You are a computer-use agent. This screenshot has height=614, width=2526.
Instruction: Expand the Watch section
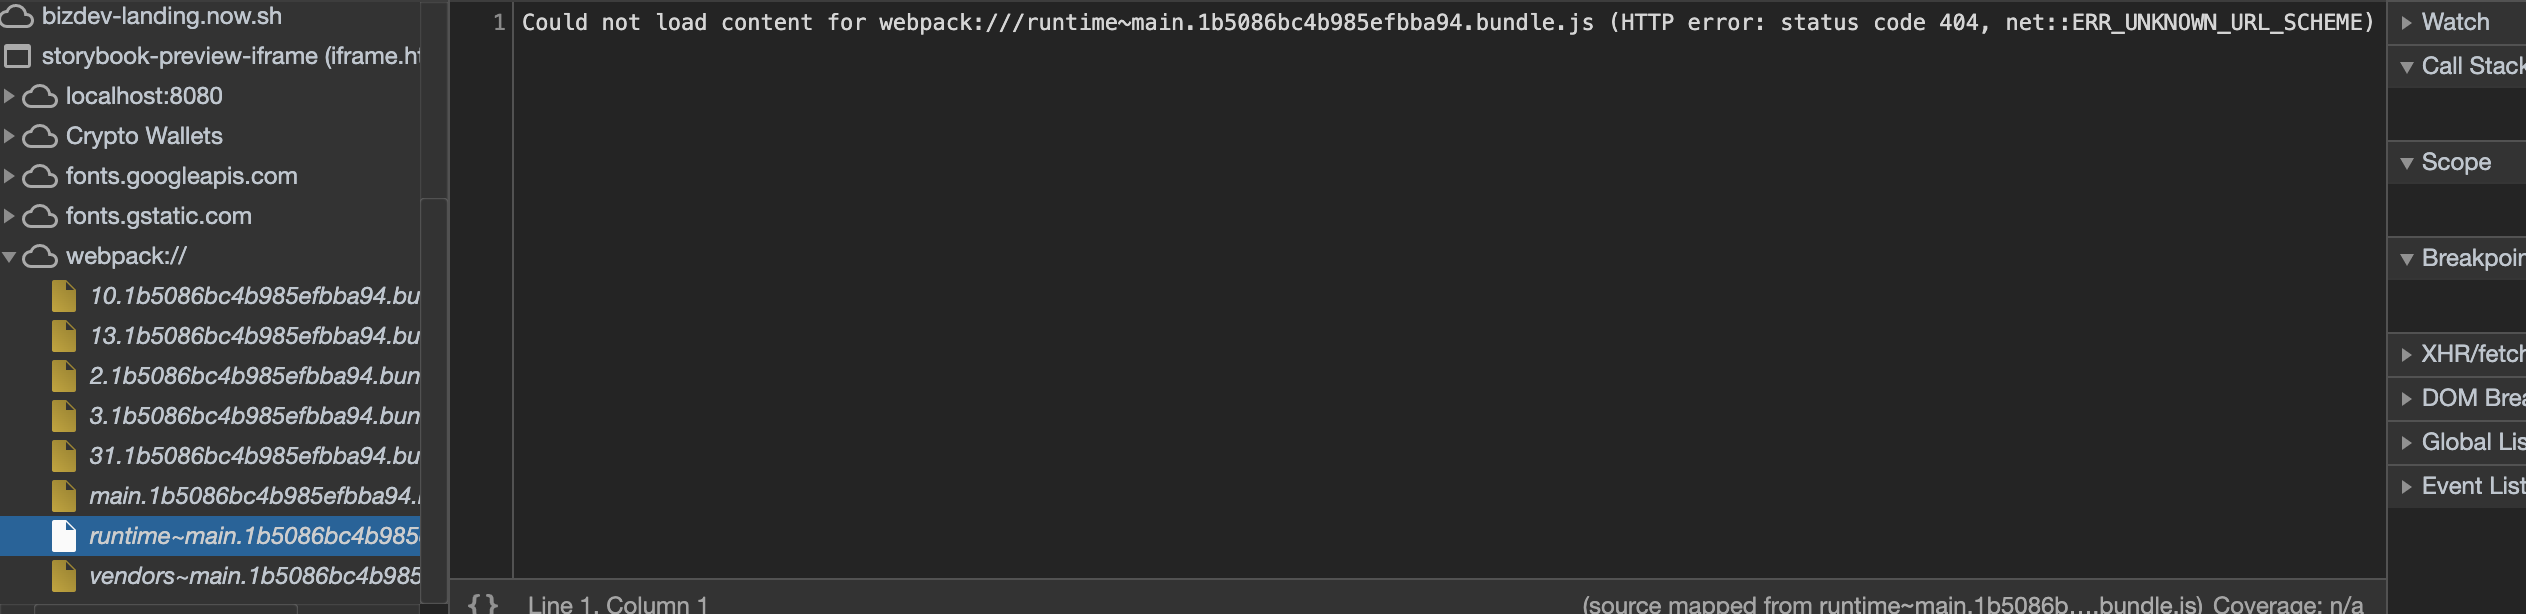(x=2408, y=21)
